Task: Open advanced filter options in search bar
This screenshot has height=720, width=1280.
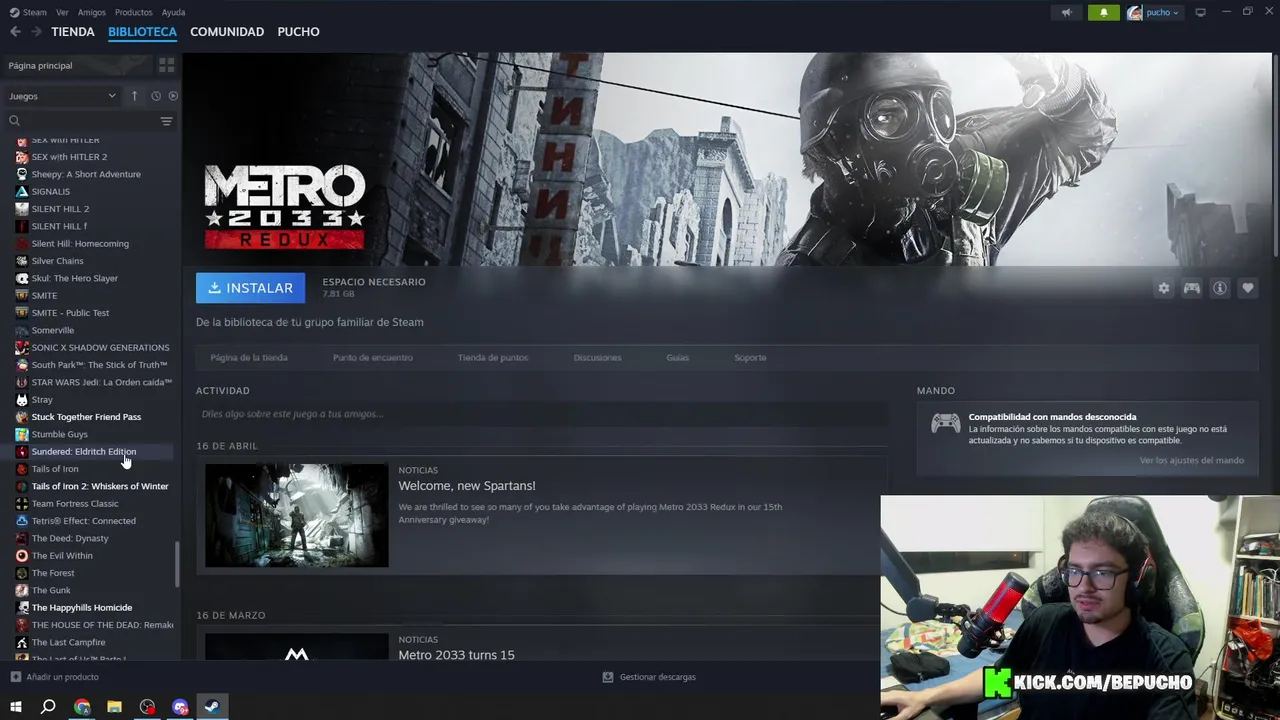Action: [166, 121]
